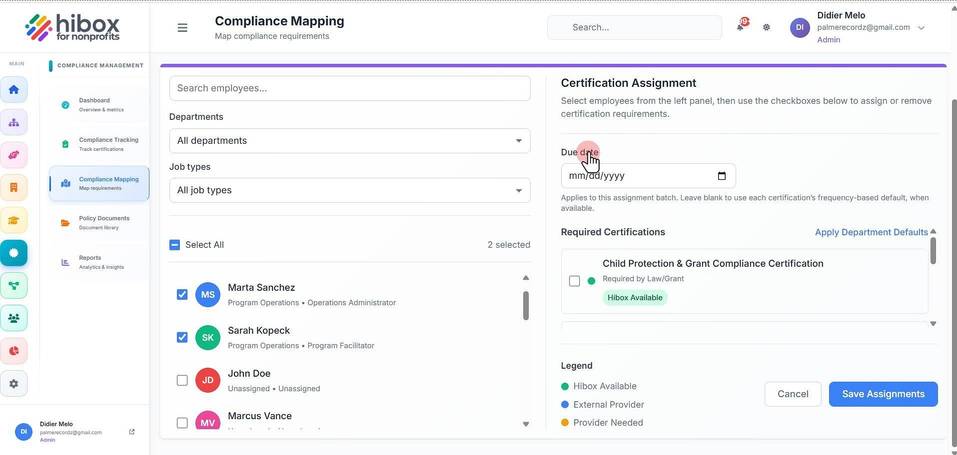
Task: Click the external link icon beside Didier Melo
Action: (x=132, y=432)
